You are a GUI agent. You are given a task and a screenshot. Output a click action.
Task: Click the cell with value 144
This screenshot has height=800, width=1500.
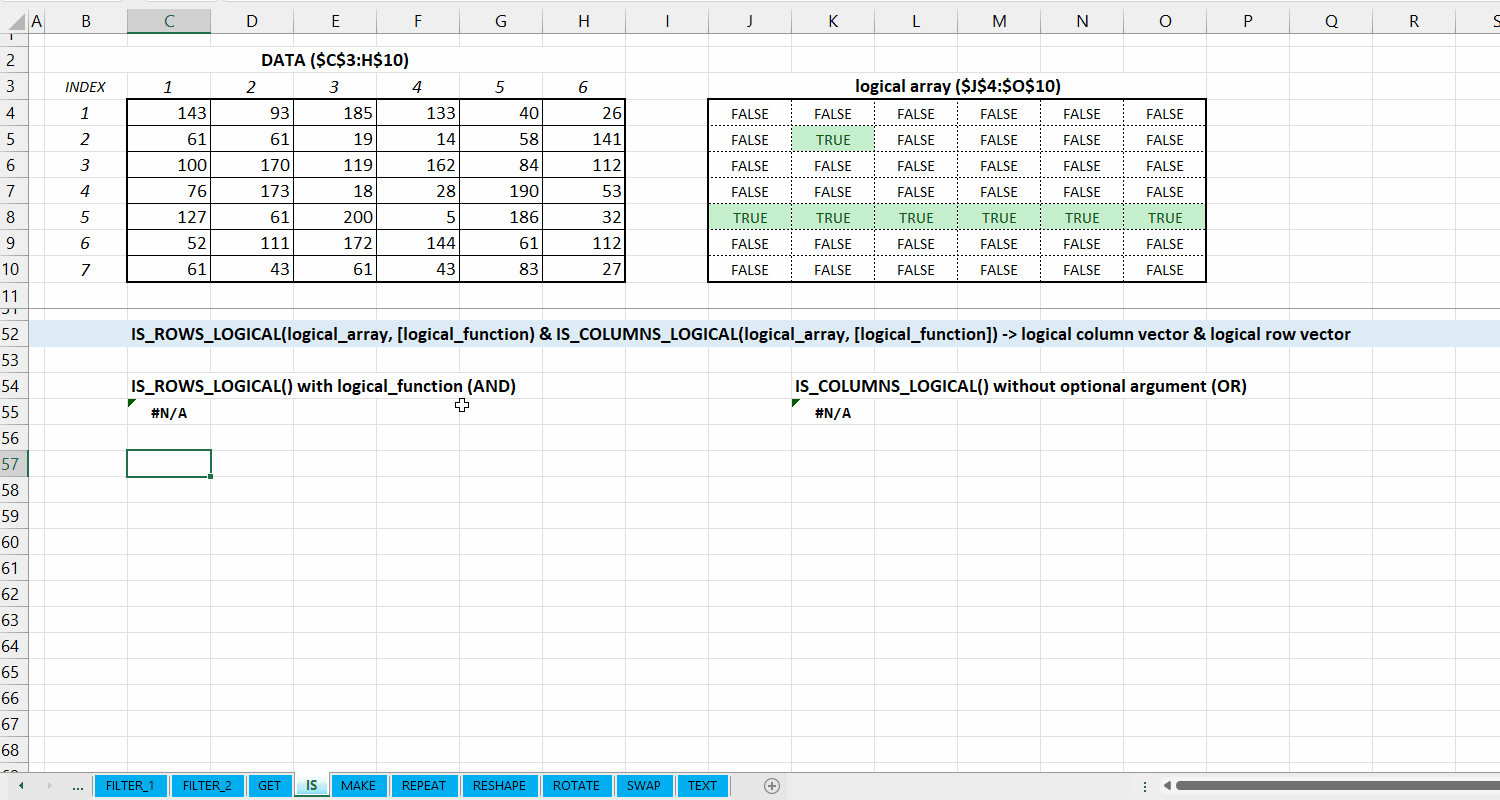418,243
